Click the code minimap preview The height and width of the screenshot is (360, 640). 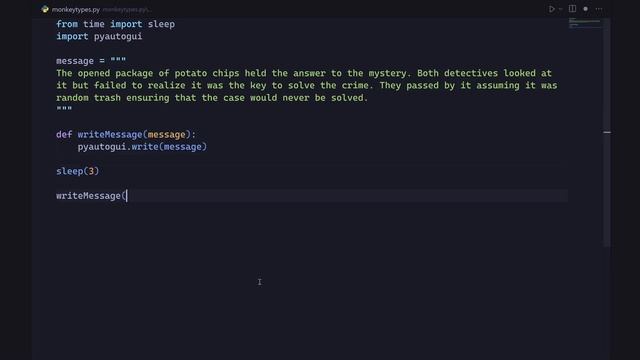click(585, 23)
